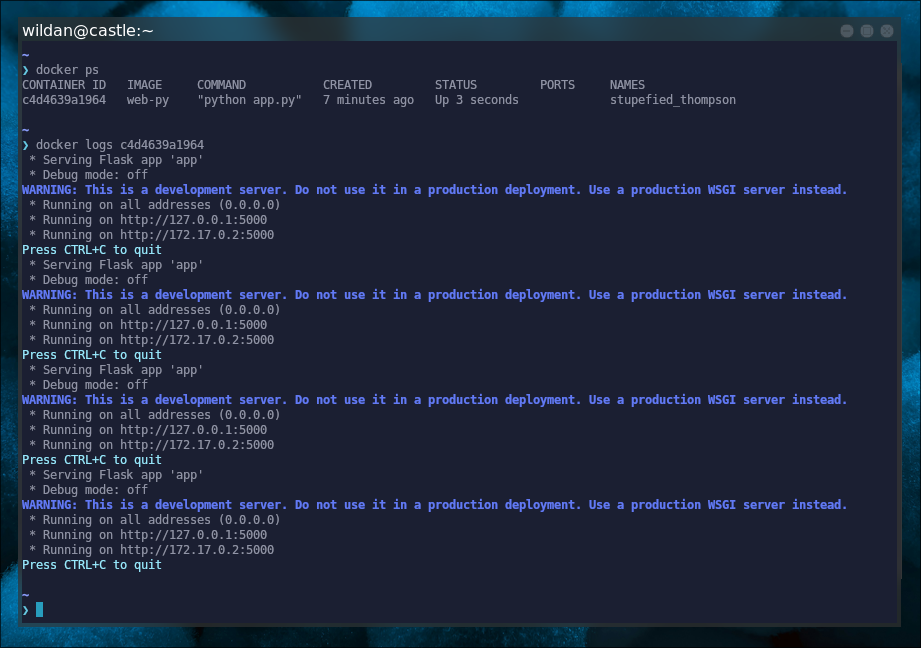The height and width of the screenshot is (648, 921).
Task: Maximize the terminal window
Action: coord(867,31)
